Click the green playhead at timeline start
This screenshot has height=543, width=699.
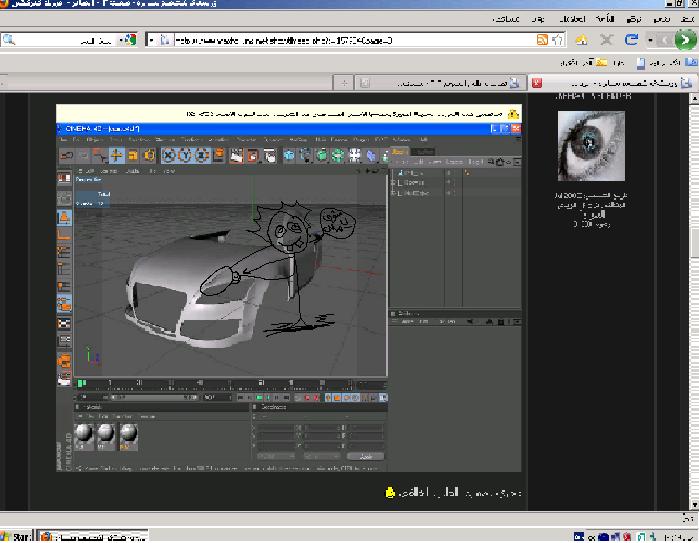82,383
